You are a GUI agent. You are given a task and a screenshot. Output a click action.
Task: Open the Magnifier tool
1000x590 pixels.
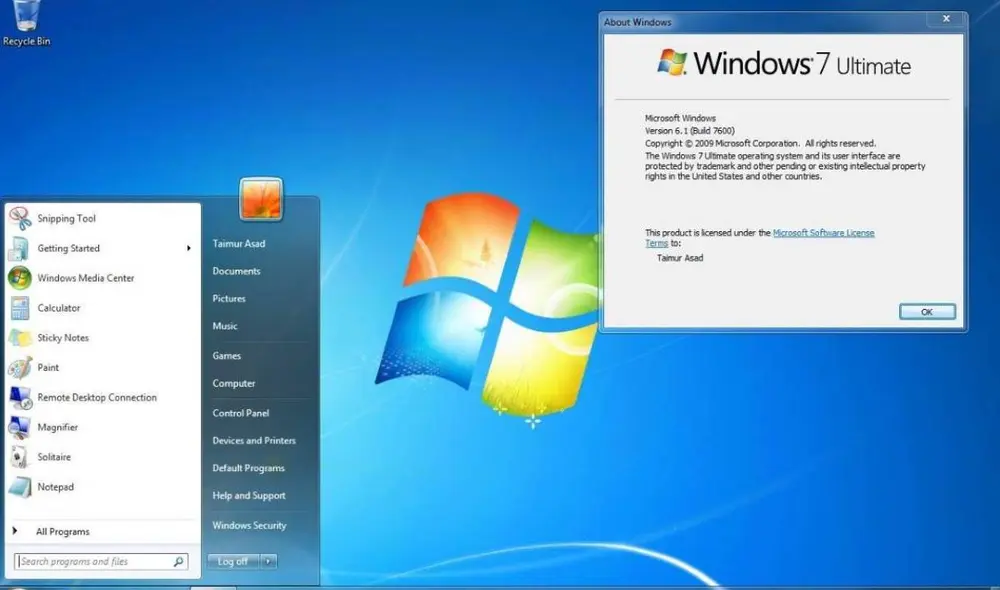[58, 427]
